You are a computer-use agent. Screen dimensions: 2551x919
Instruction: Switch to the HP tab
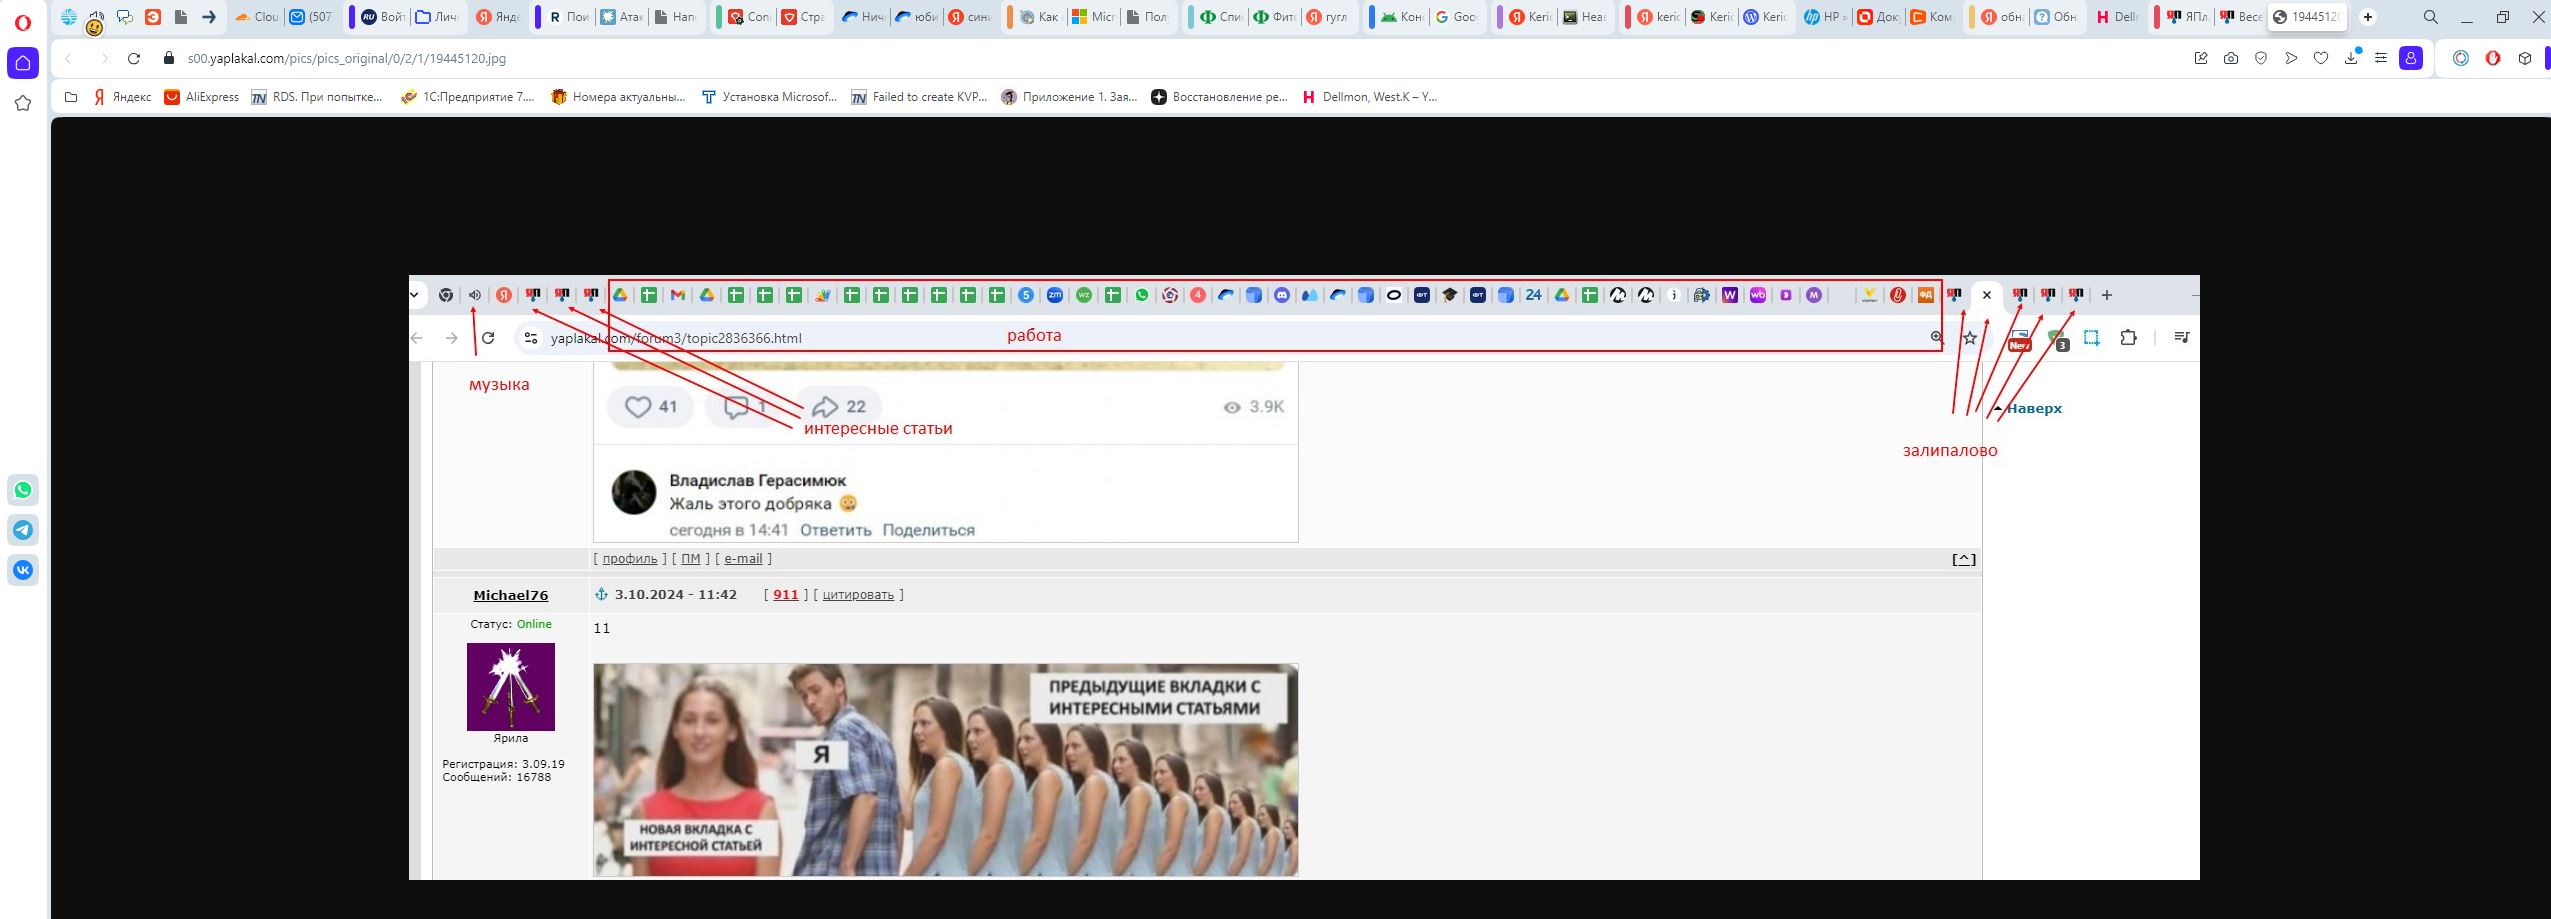click(x=1825, y=17)
